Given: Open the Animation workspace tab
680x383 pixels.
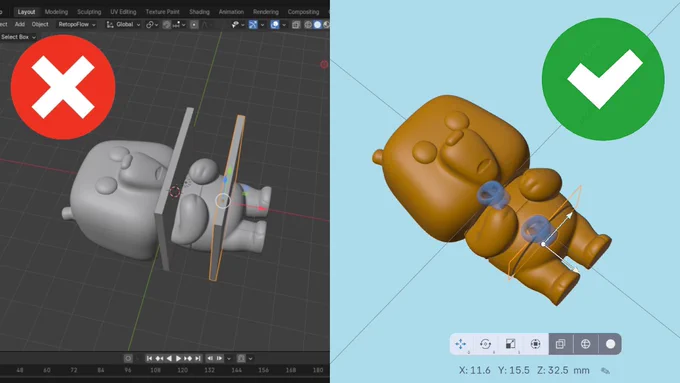Looking at the screenshot, I should [x=231, y=12].
